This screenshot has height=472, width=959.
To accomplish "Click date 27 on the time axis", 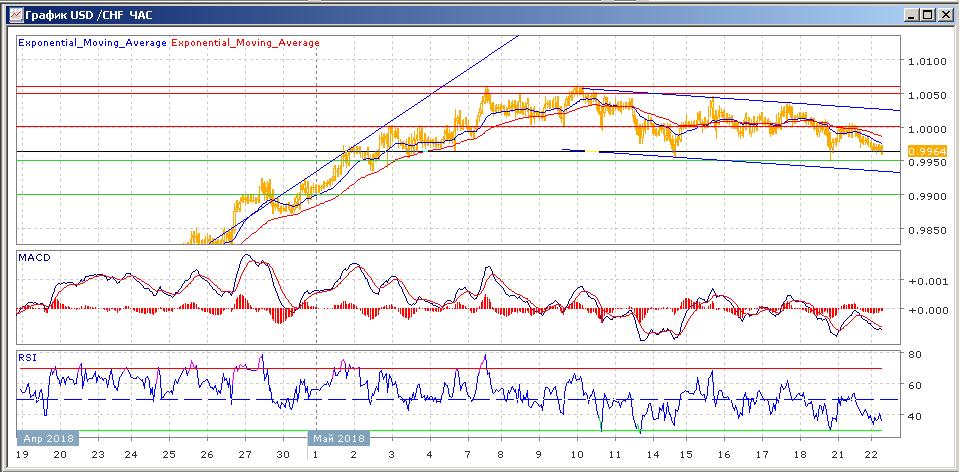I will (x=245, y=455).
